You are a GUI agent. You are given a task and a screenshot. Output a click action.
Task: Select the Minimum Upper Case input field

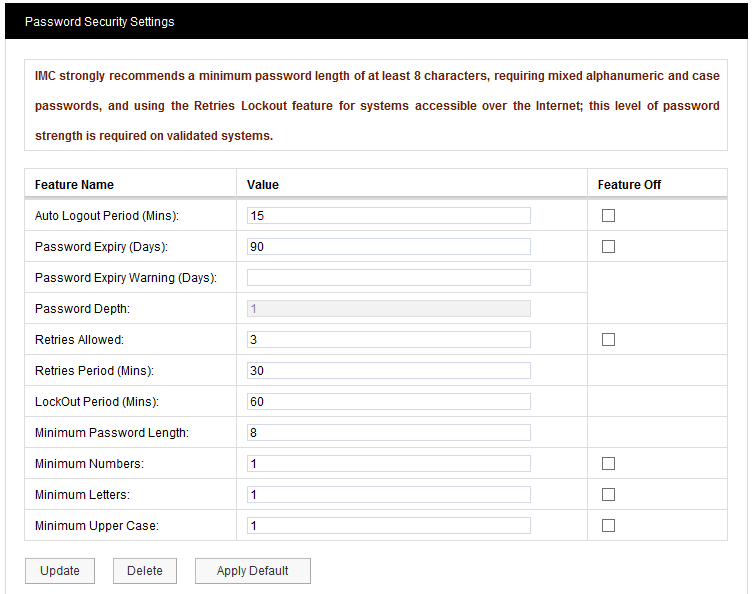pyautogui.click(x=388, y=526)
